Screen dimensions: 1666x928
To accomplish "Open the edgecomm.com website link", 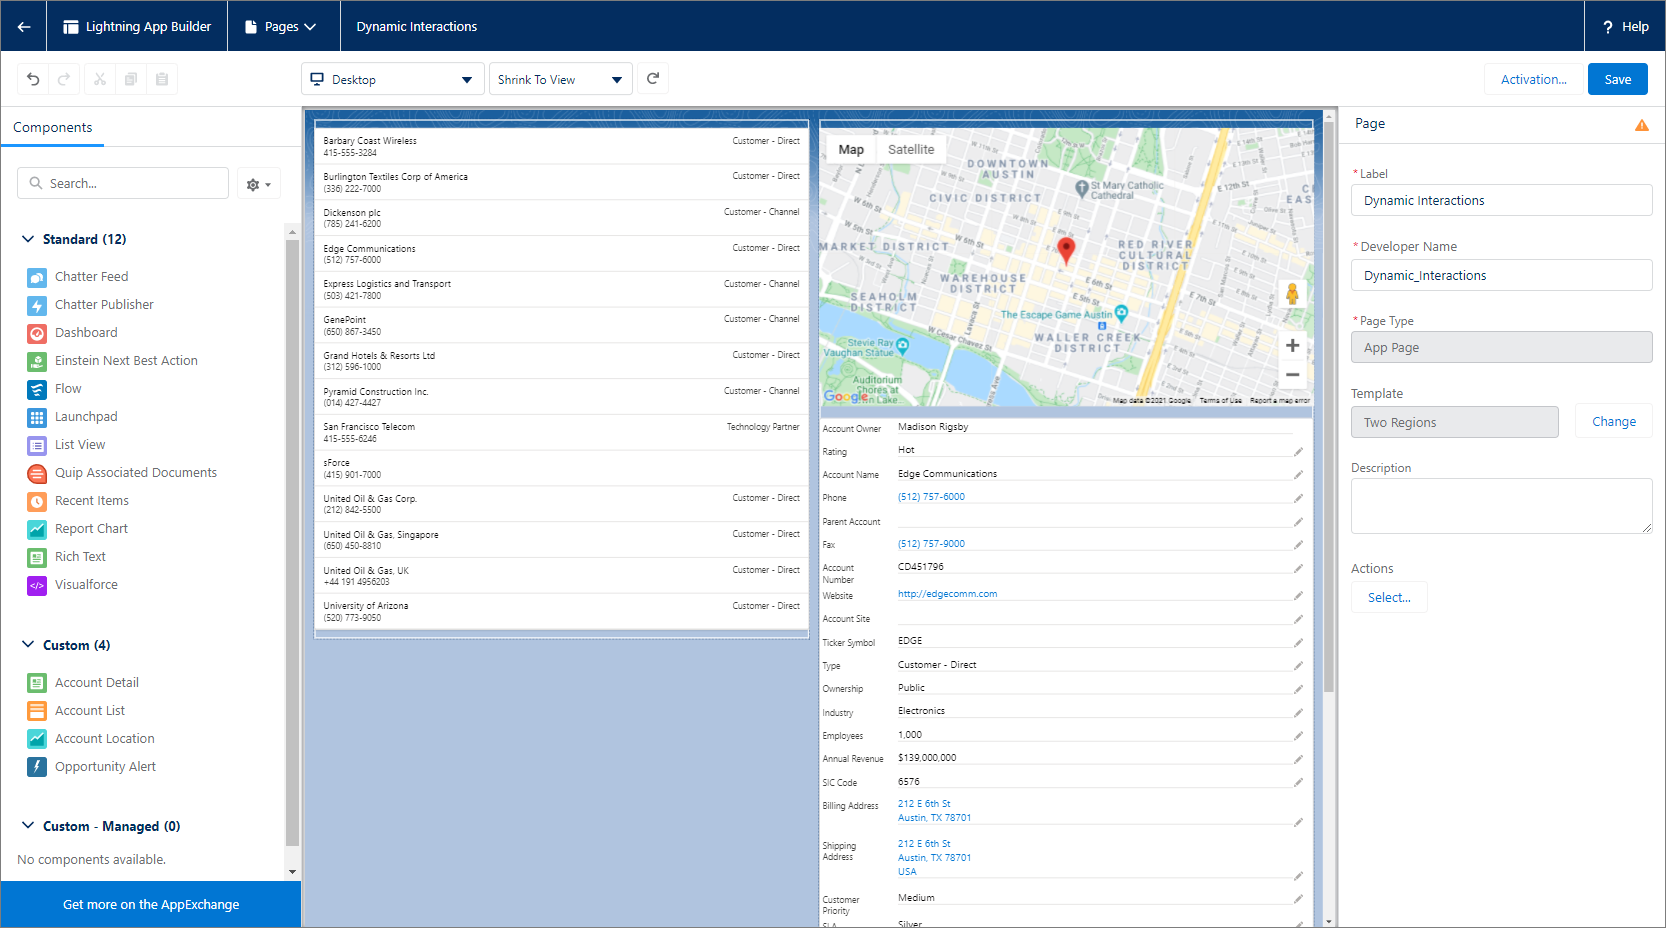I will 947,594.
